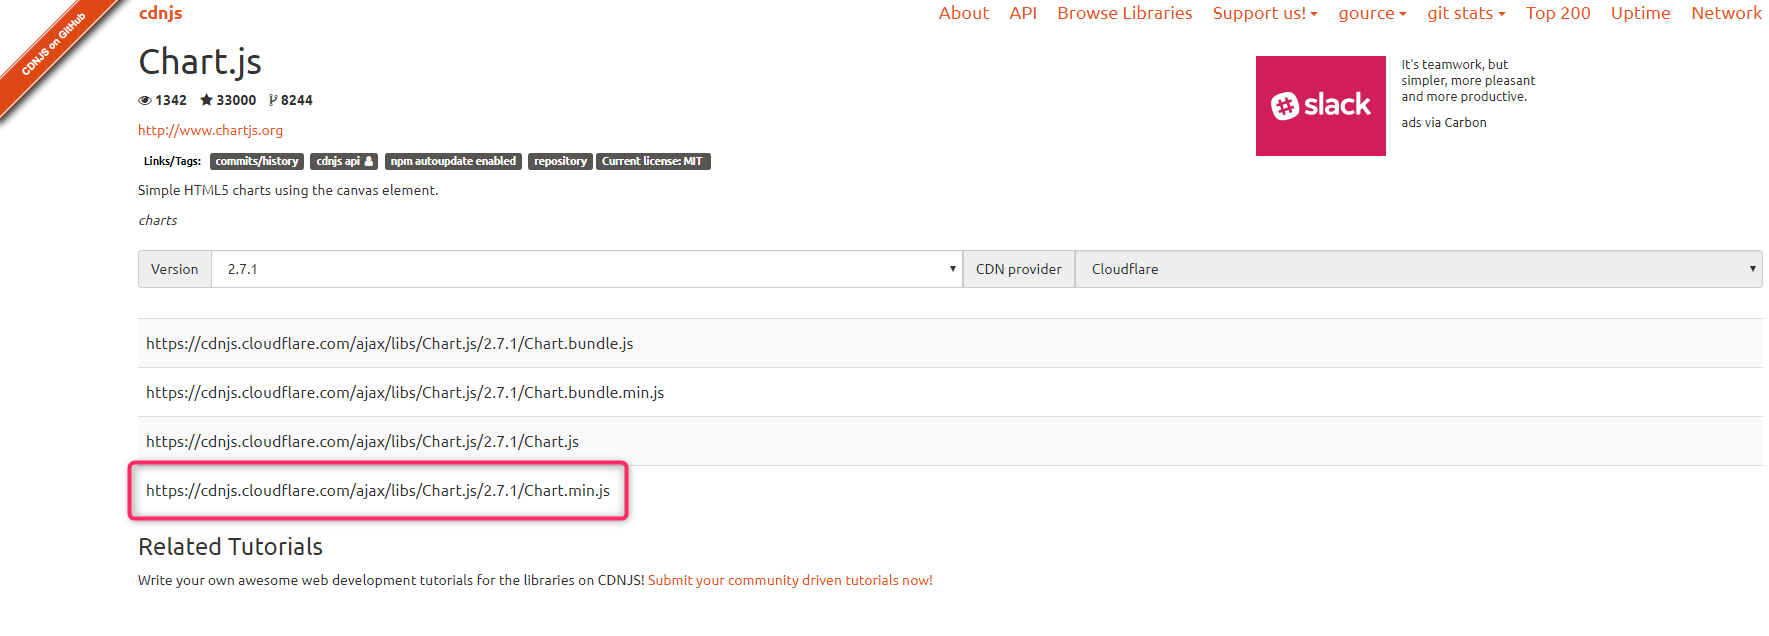Expand the Support us! menu
This screenshot has height=636, width=1769.
click(1264, 13)
